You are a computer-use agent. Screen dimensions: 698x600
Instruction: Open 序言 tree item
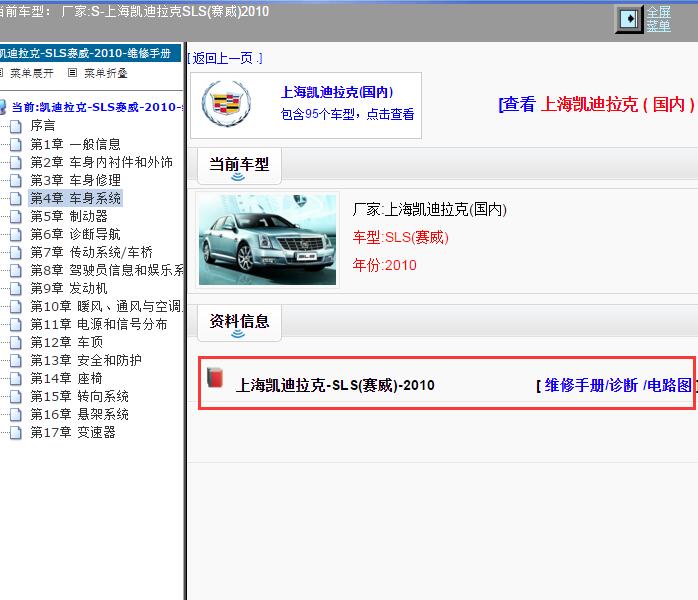pyautogui.click(x=43, y=126)
